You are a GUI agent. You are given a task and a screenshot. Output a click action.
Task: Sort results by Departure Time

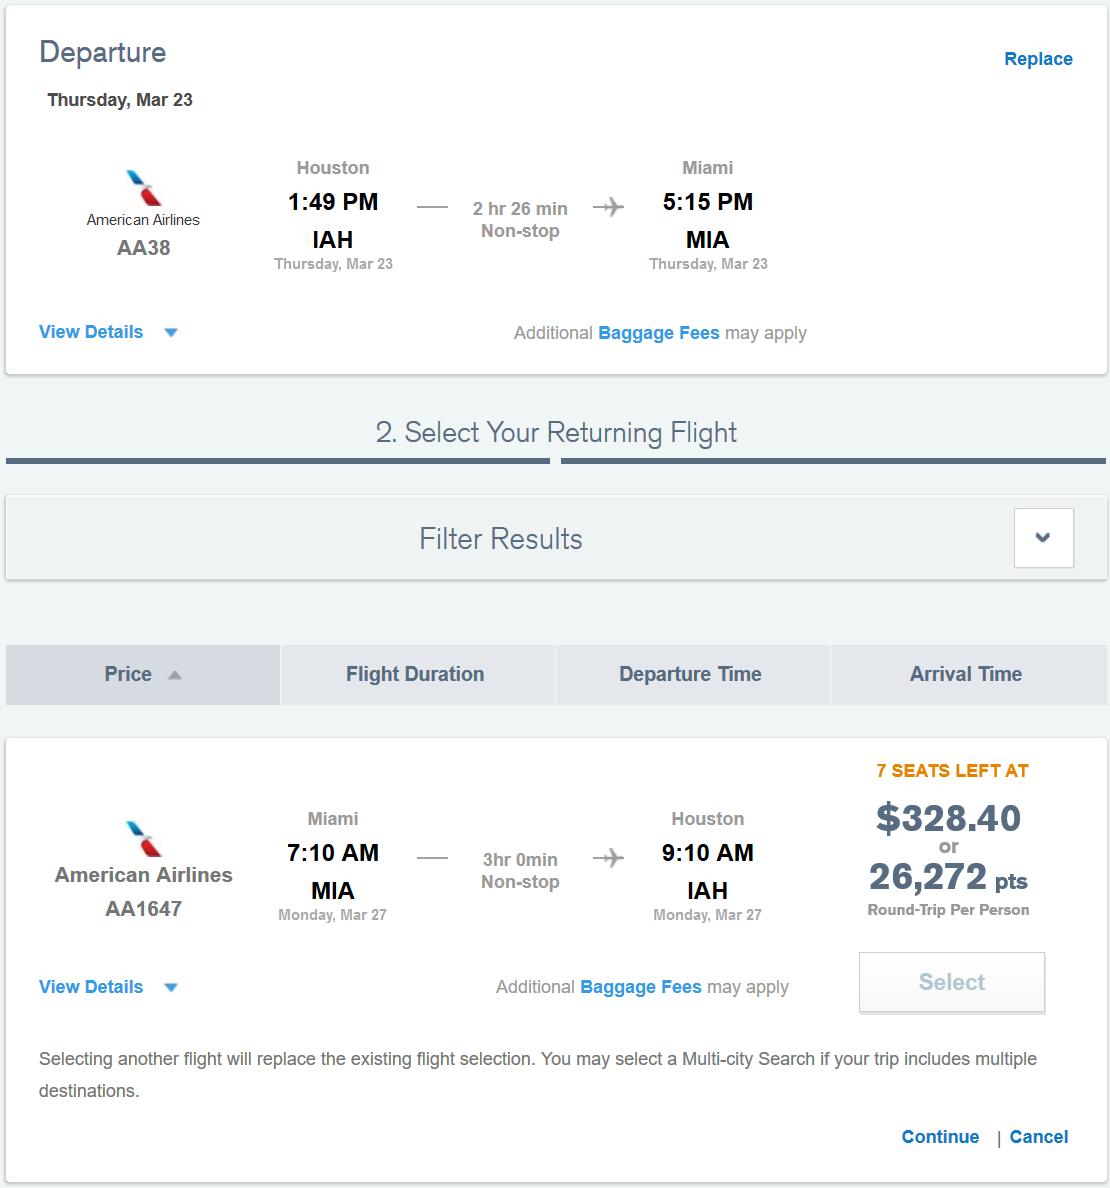[690, 675]
